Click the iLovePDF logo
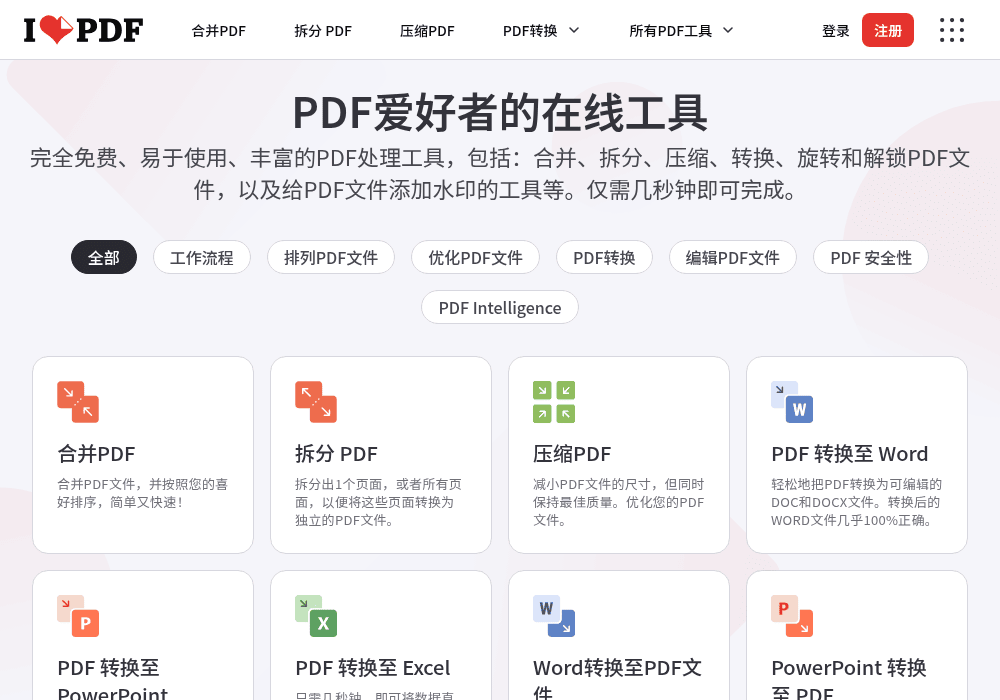Image resolution: width=1000 pixels, height=700 pixels. pos(84,30)
